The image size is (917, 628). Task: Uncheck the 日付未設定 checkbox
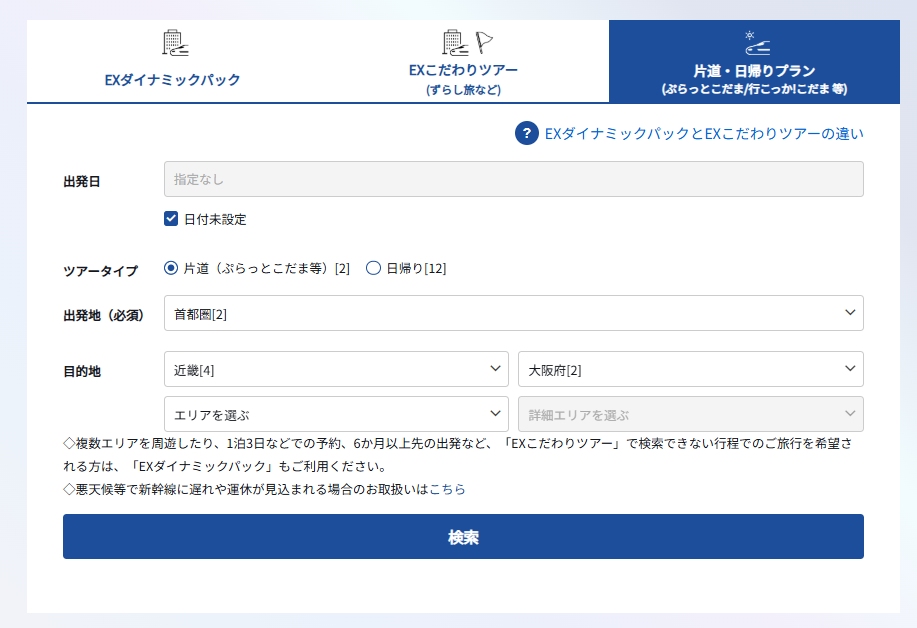pyautogui.click(x=171, y=219)
